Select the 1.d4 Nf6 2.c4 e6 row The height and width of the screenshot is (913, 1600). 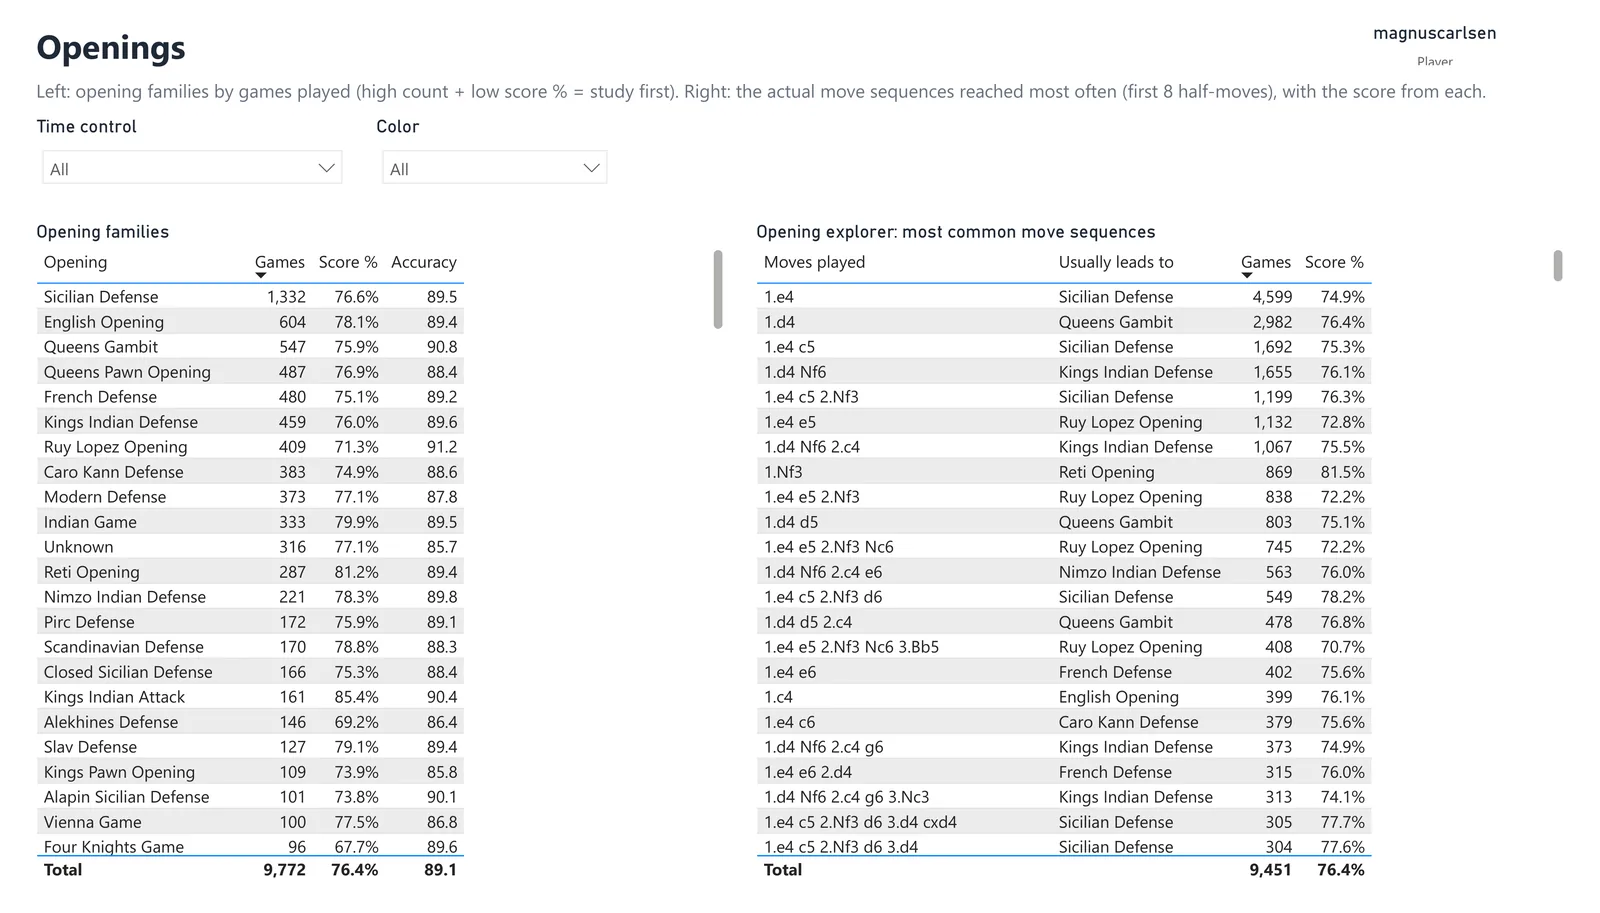click(x=1064, y=572)
